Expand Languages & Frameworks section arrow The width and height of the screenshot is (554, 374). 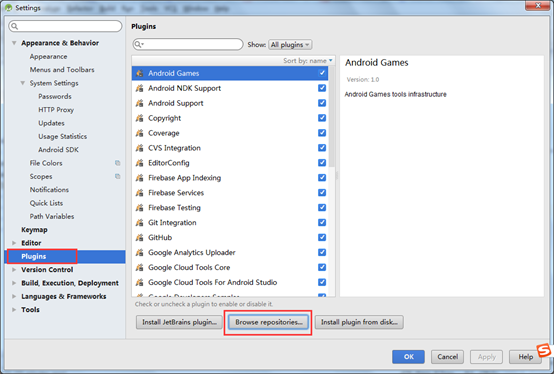[x=14, y=296]
